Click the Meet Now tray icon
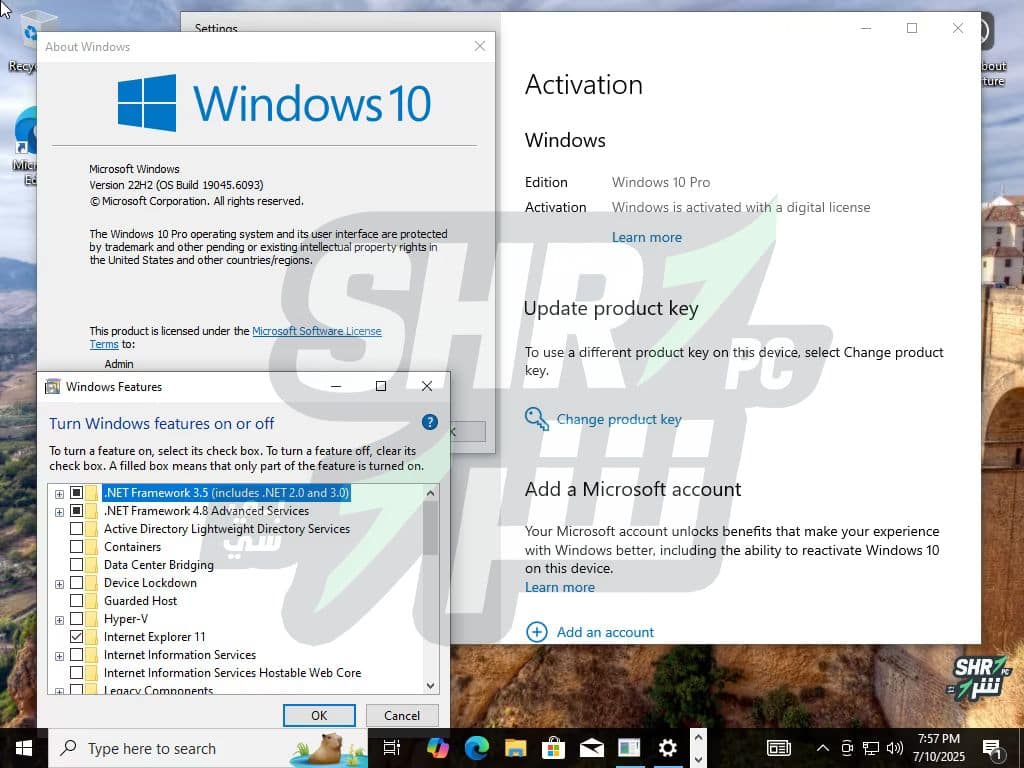This screenshot has height=768, width=1024. 847,748
